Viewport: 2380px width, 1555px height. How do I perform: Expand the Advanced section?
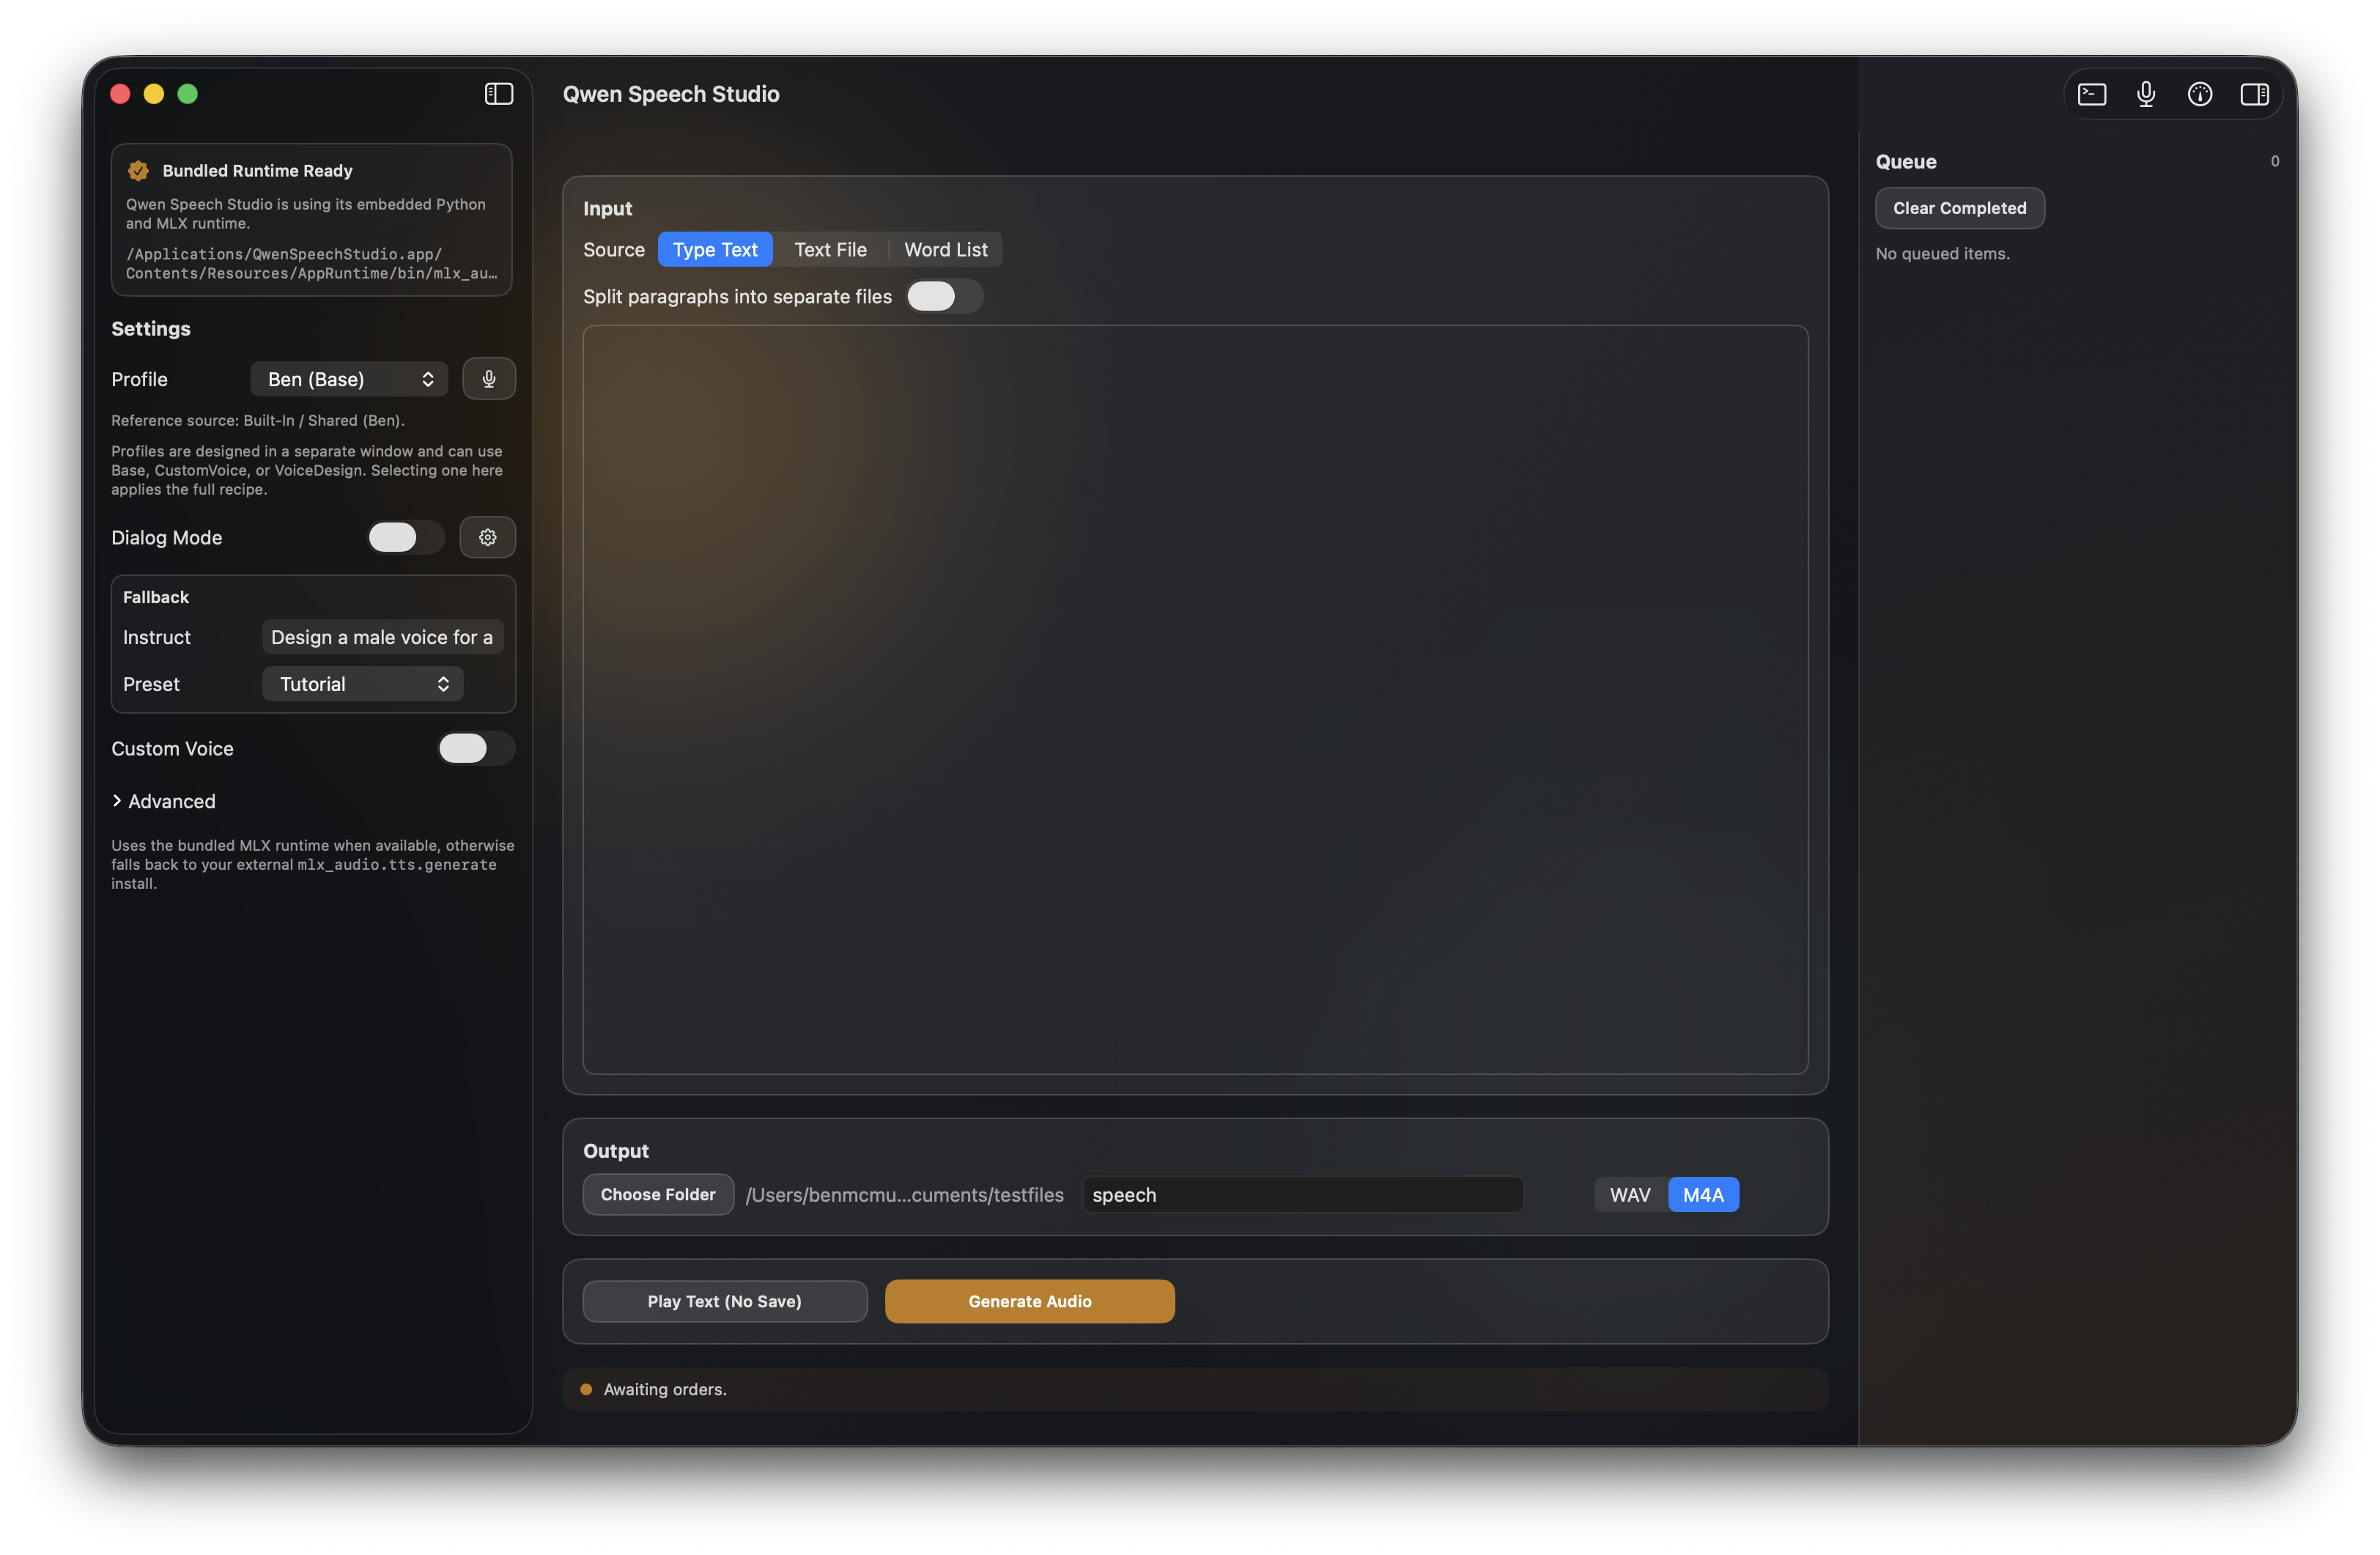pyautogui.click(x=163, y=801)
